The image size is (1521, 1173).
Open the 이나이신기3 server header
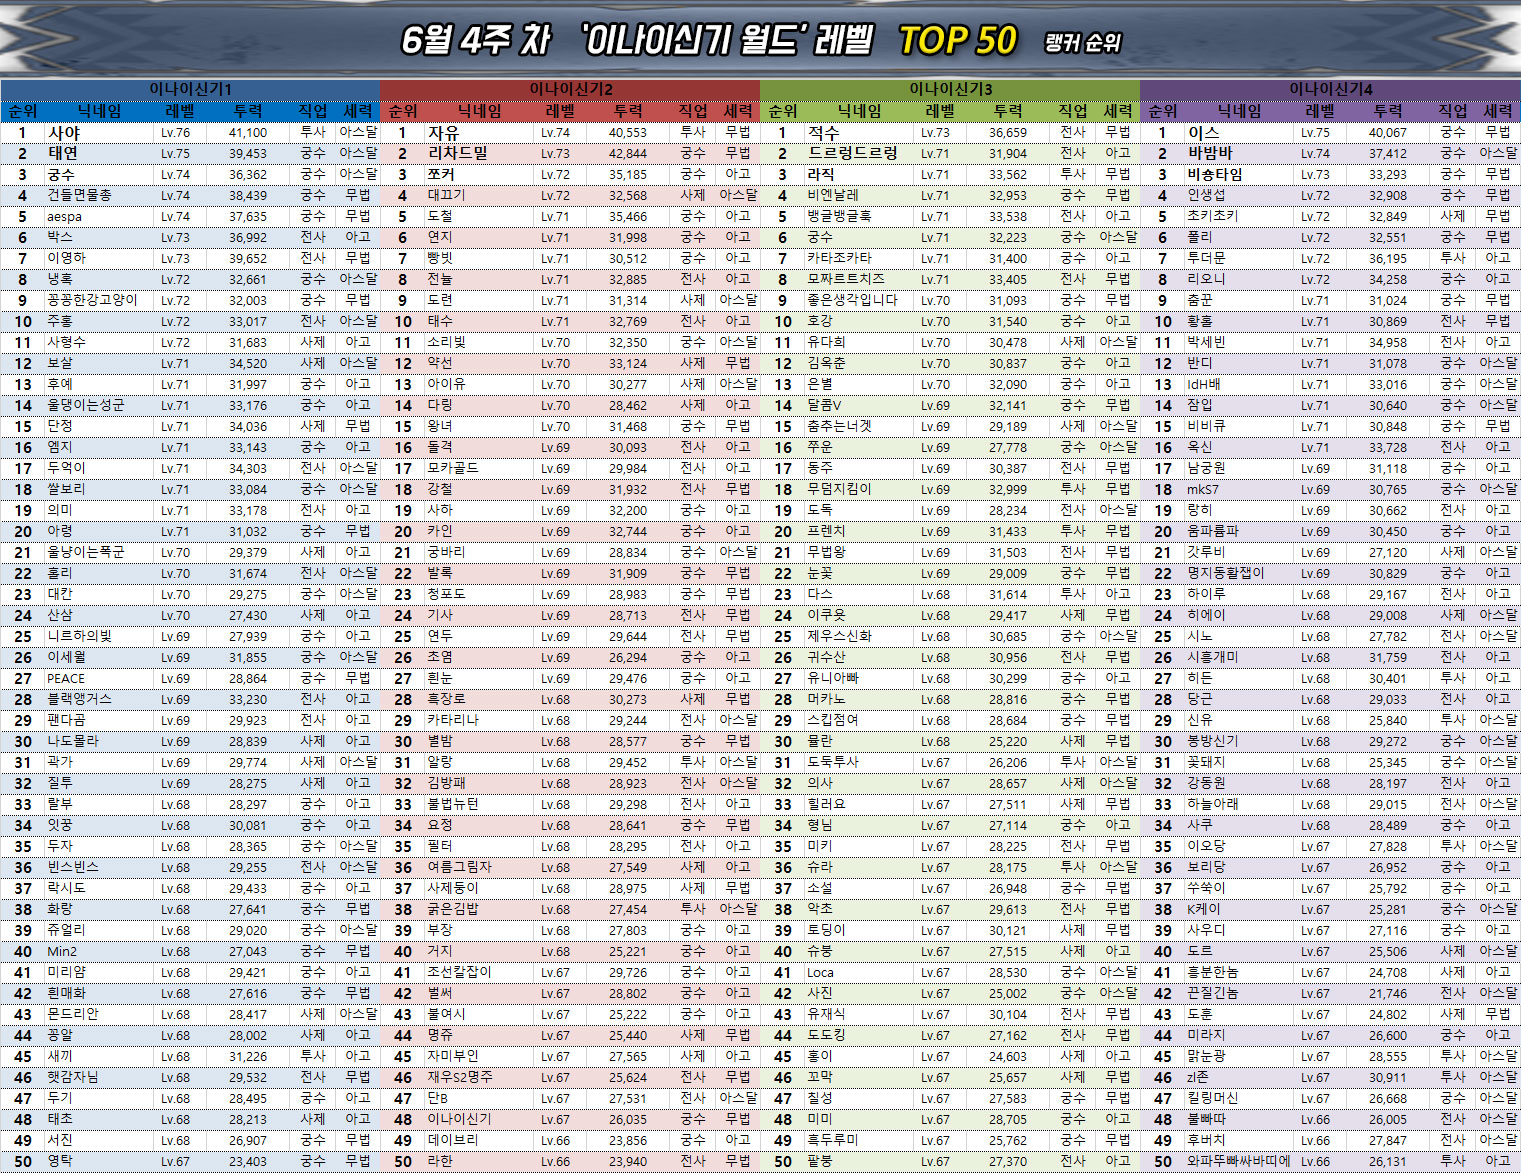[950, 89]
